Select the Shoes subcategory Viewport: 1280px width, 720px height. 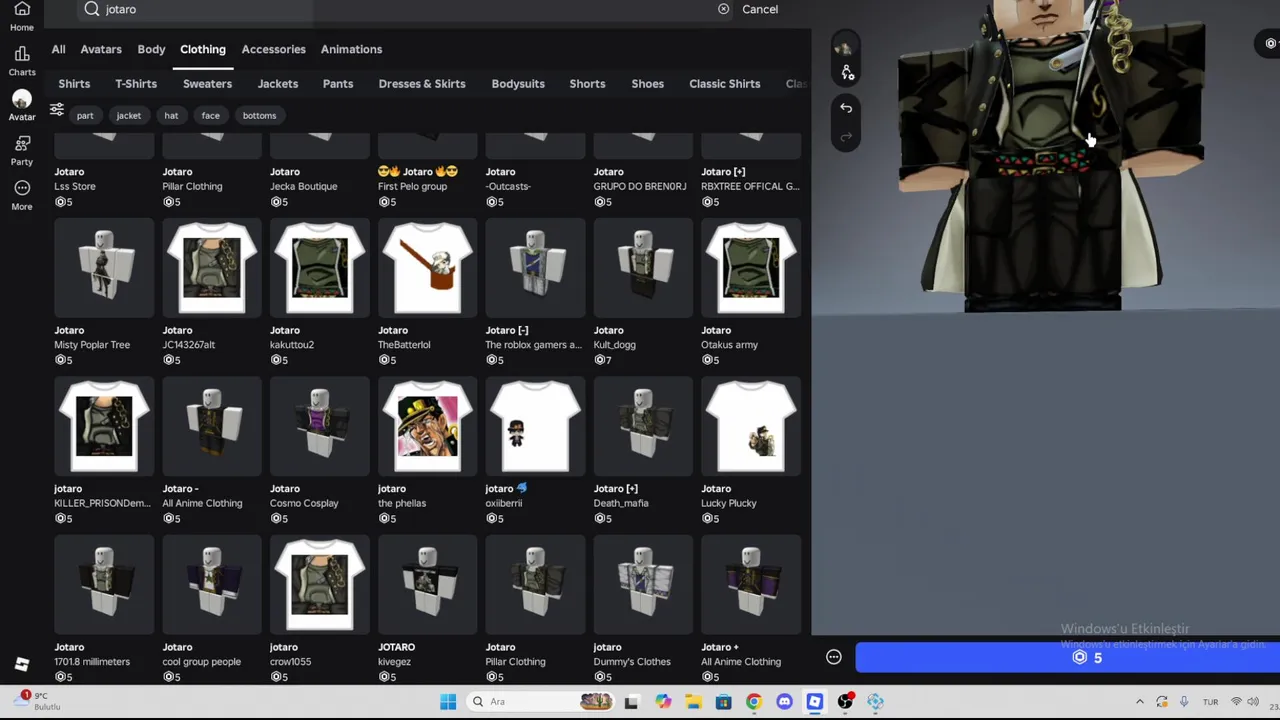click(x=647, y=84)
